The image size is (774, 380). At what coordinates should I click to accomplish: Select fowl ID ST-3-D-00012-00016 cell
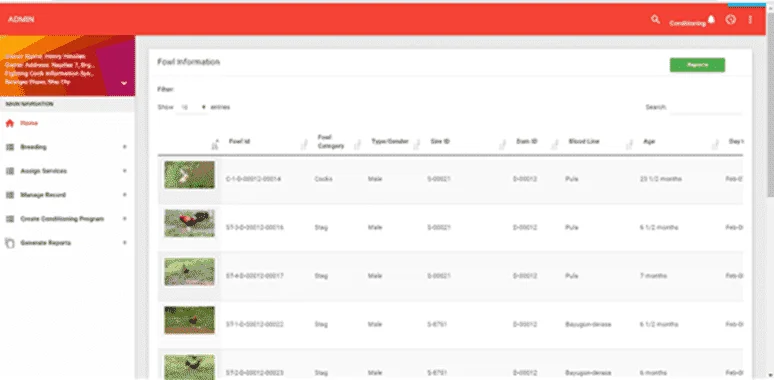pyautogui.click(x=254, y=228)
